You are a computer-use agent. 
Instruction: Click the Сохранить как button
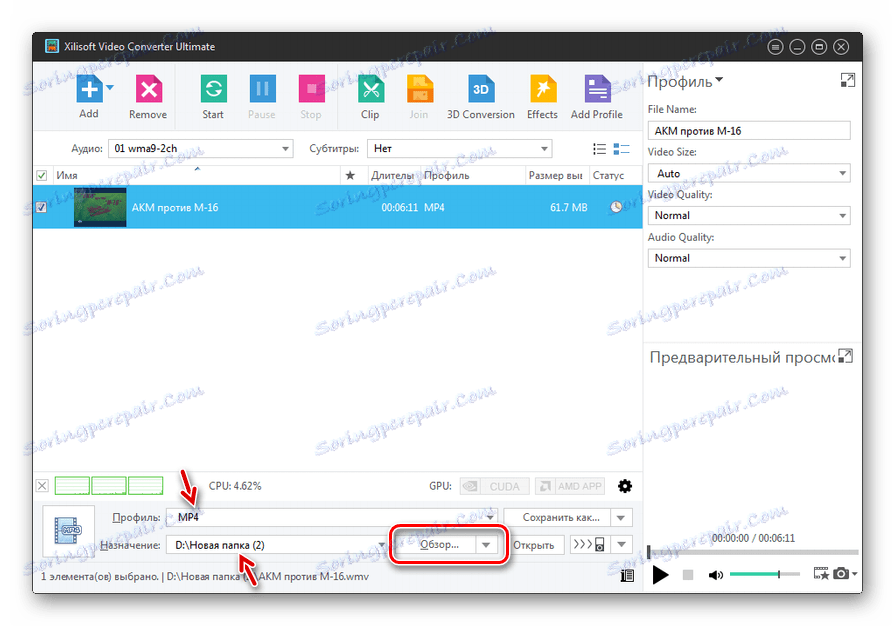[x=558, y=518]
